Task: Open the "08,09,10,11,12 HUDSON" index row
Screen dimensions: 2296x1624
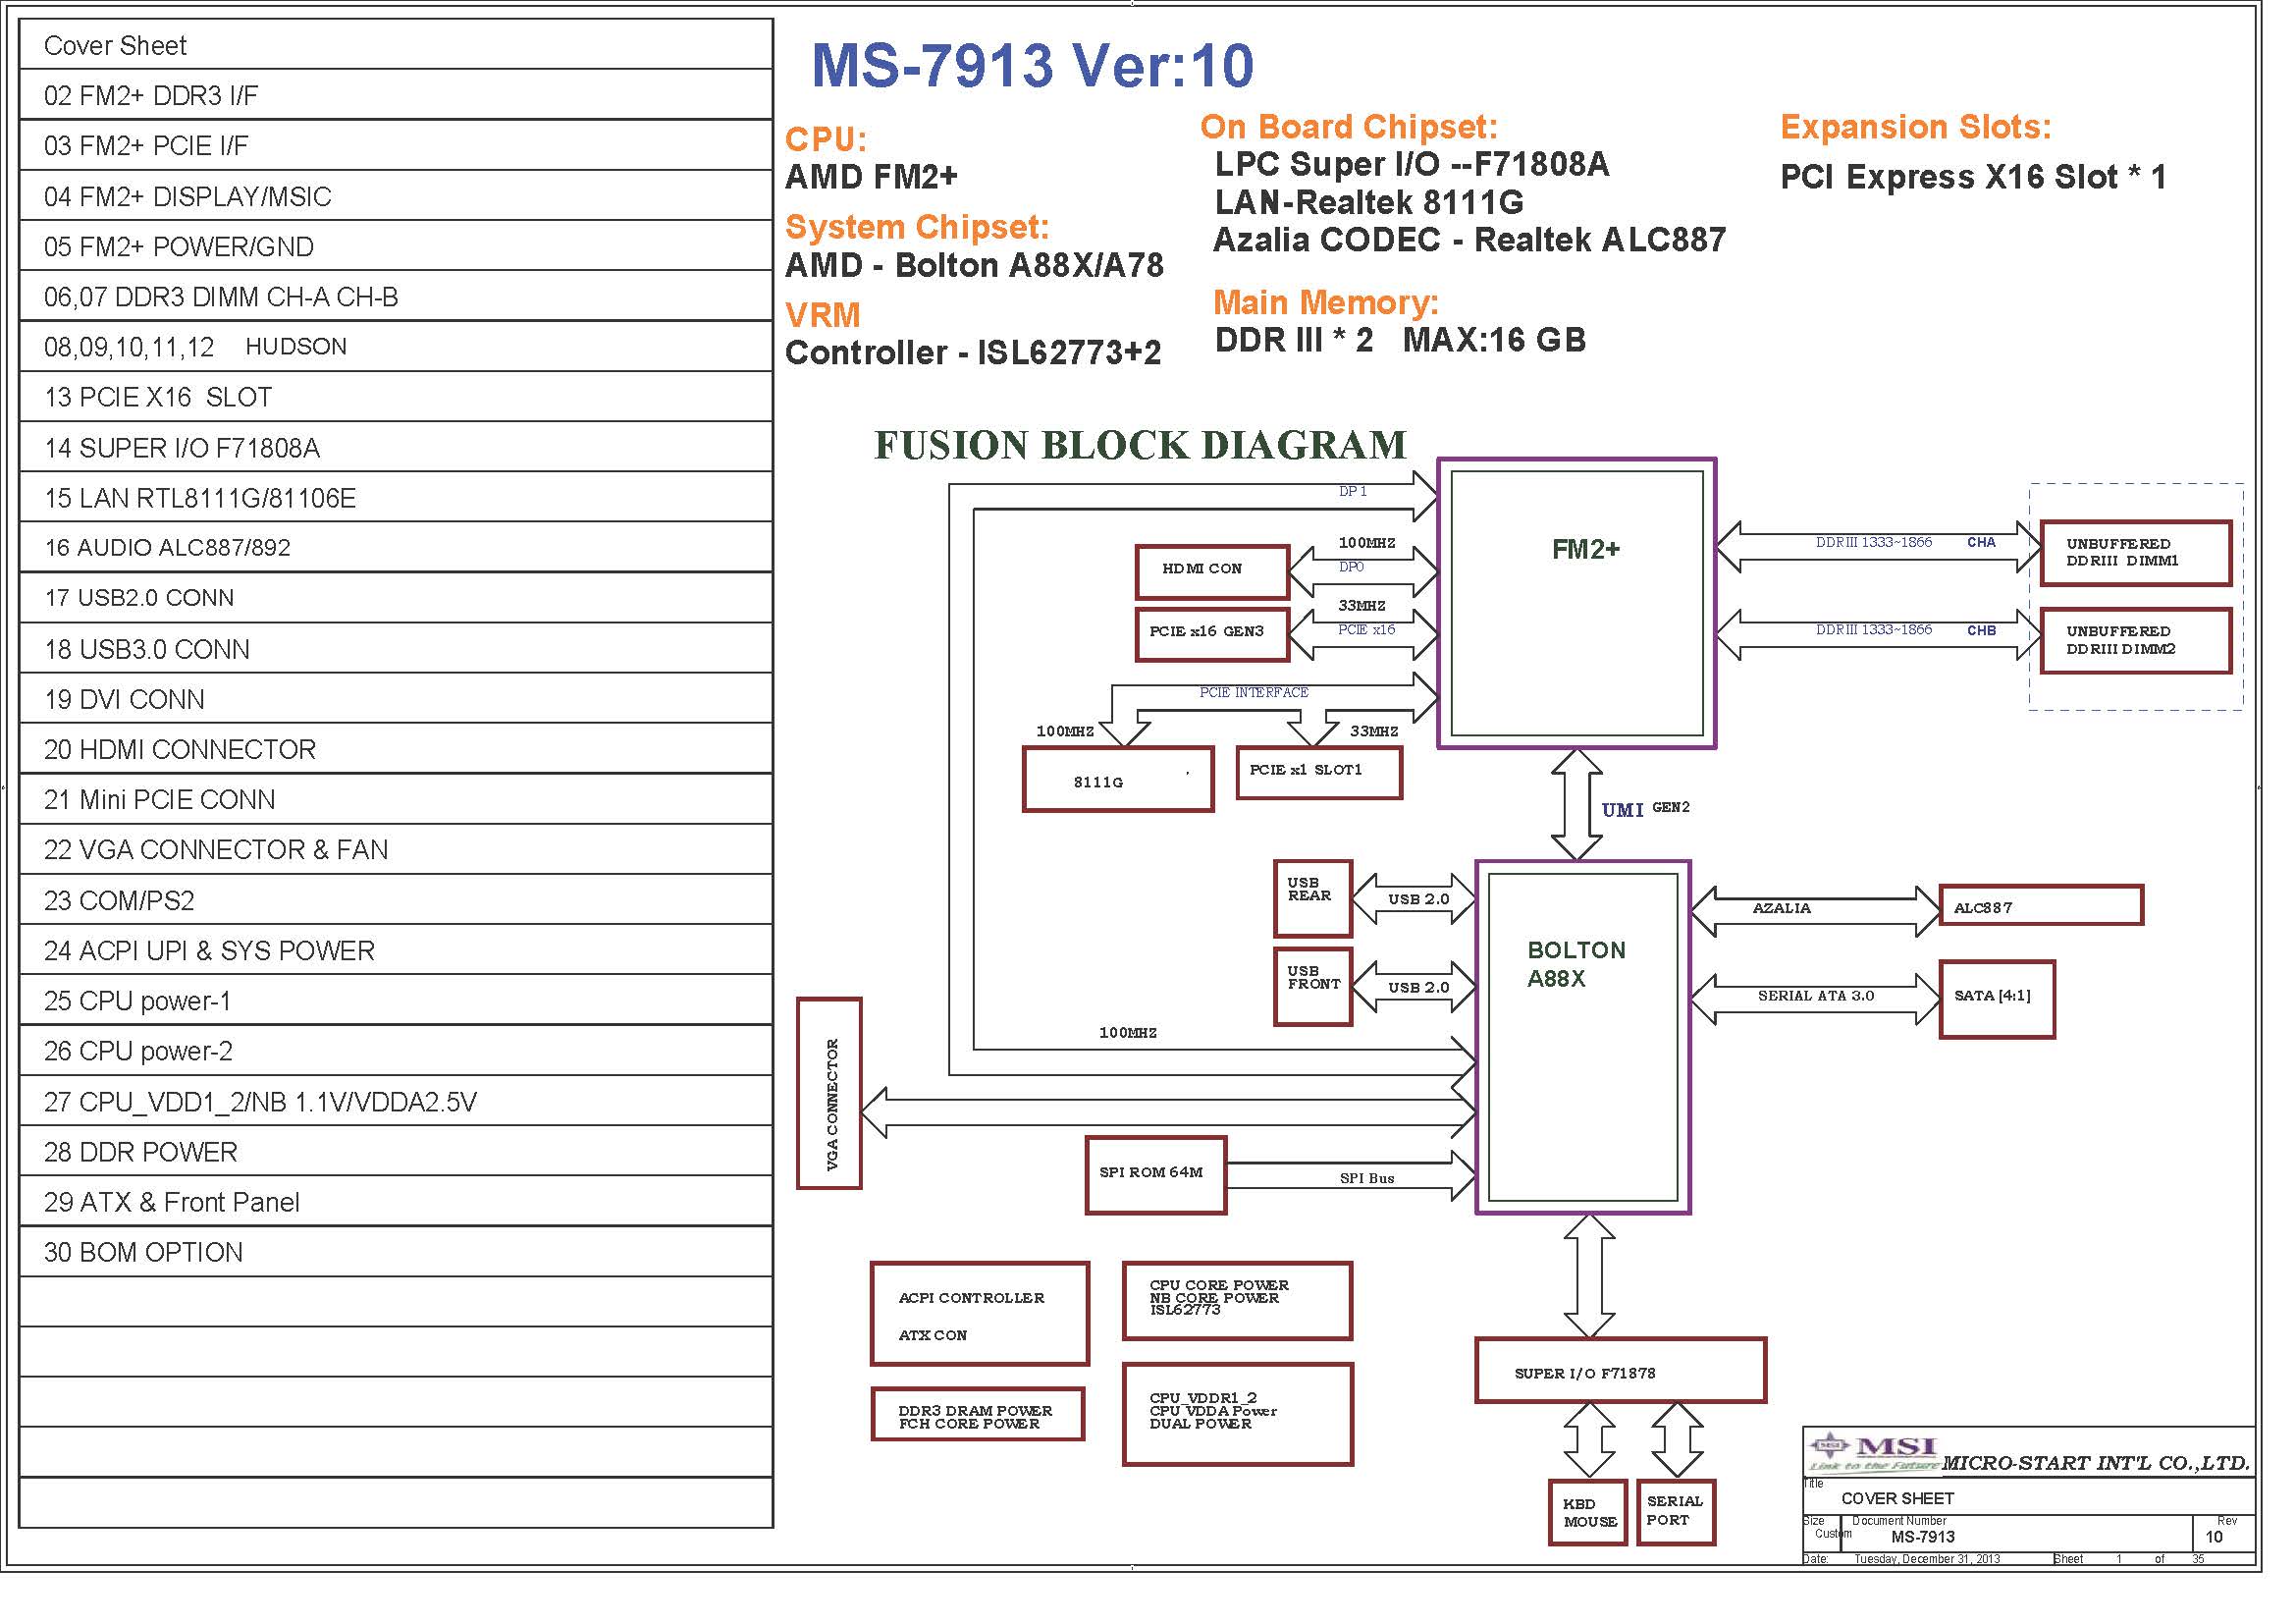Action: click(396, 347)
